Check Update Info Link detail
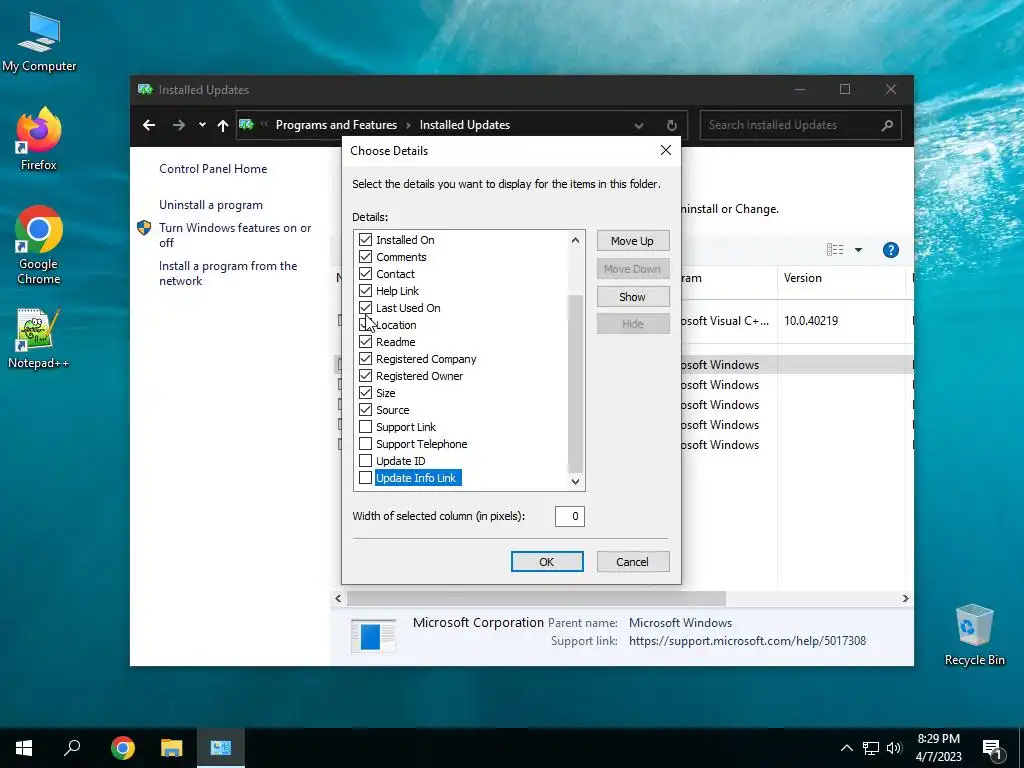The image size is (1024, 768). click(x=366, y=477)
